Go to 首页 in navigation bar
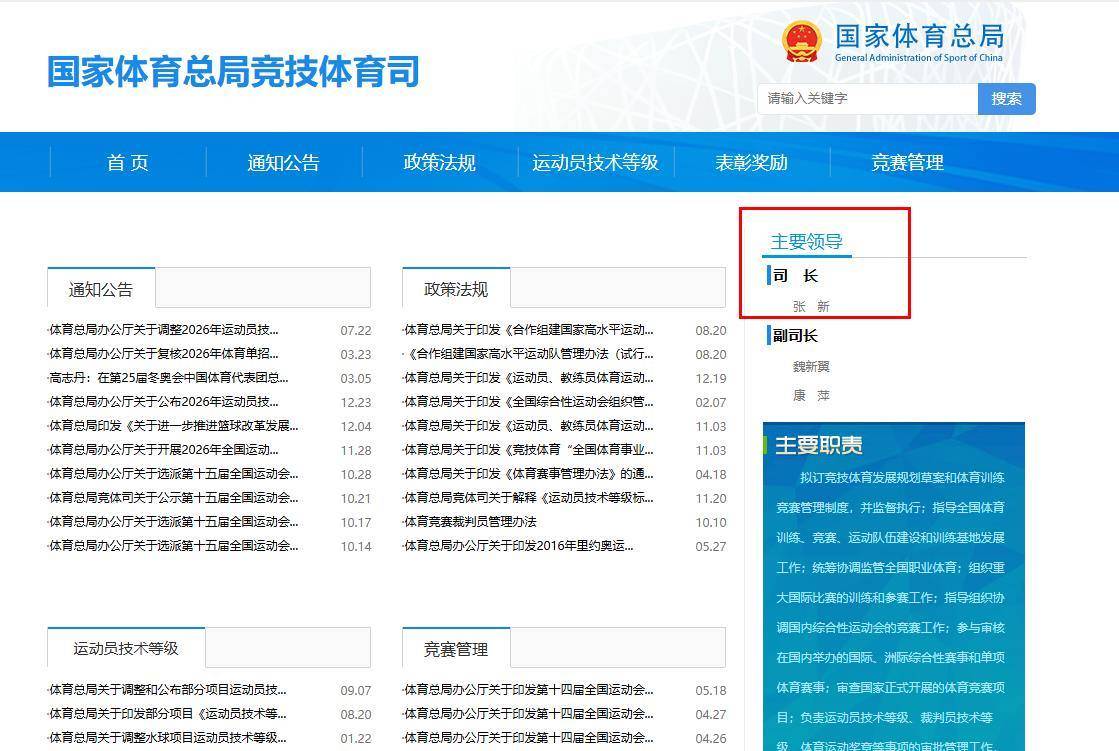The image size is (1119, 751). click(x=128, y=163)
